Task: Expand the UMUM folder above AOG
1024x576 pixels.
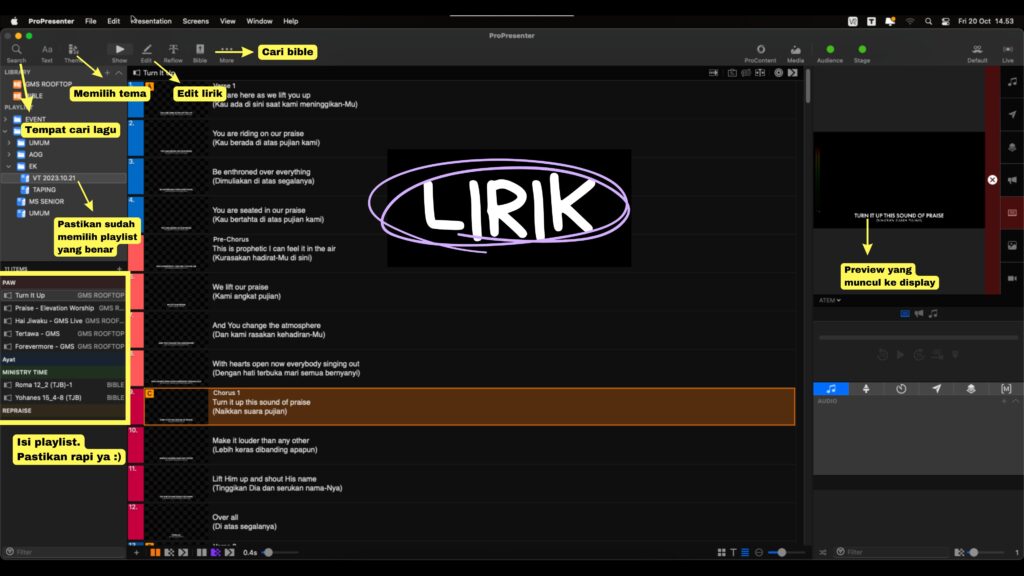Action: coord(9,143)
